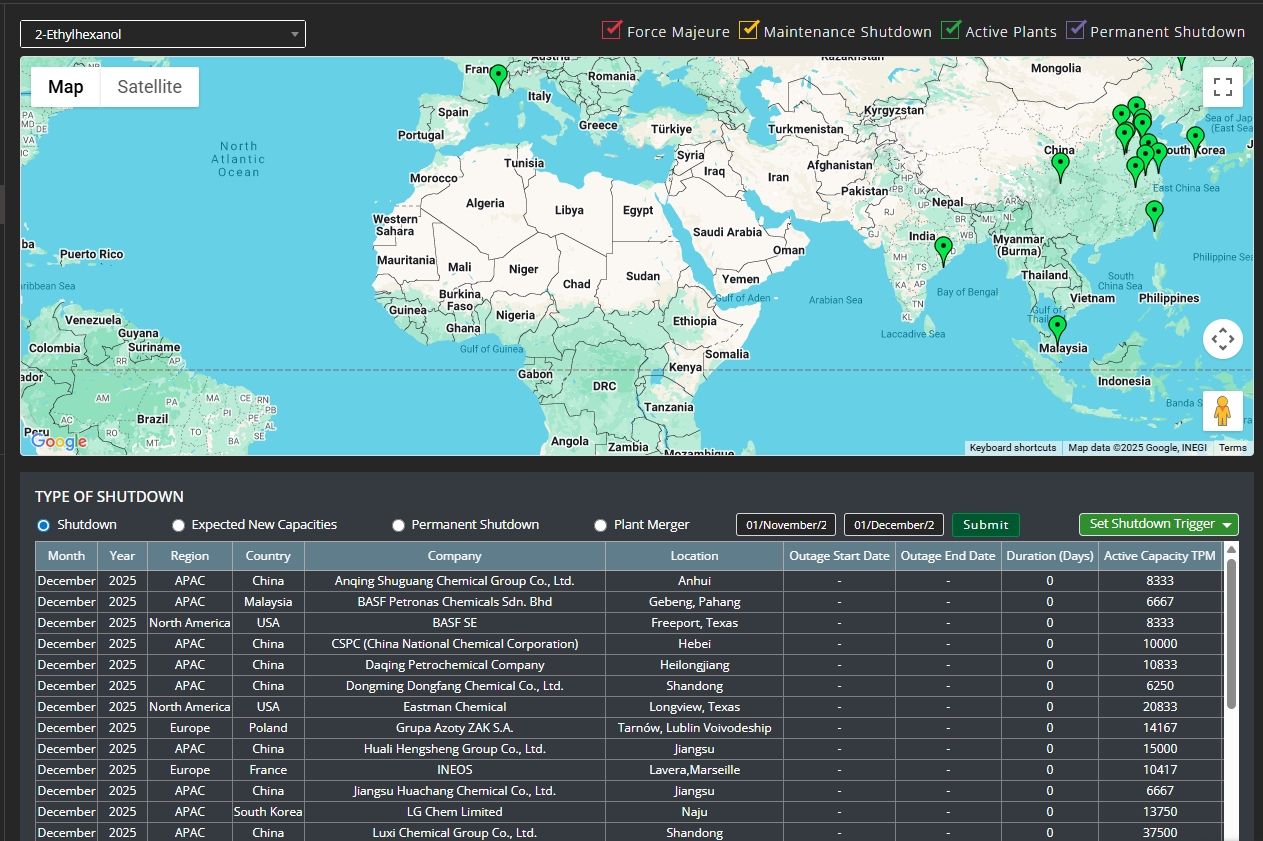Image resolution: width=1263 pixels, height=841 pixels.
Task: Click the shutdown table vertical scrollbar thumb
Action: (x=1231, y=633)
